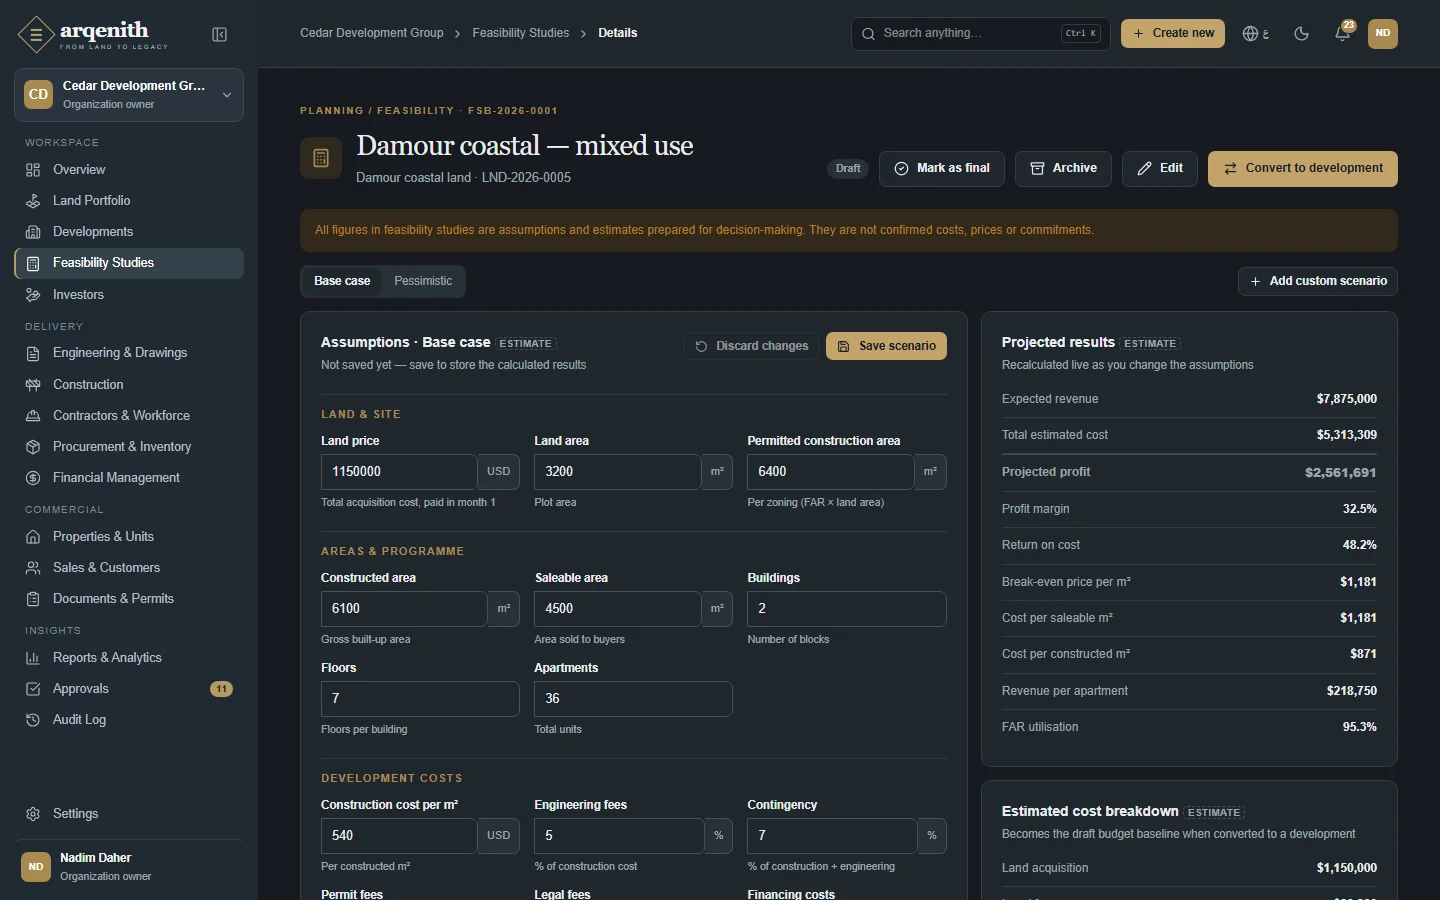Open Reports & Analytics
1440x900 pixels.
point(129,658)
